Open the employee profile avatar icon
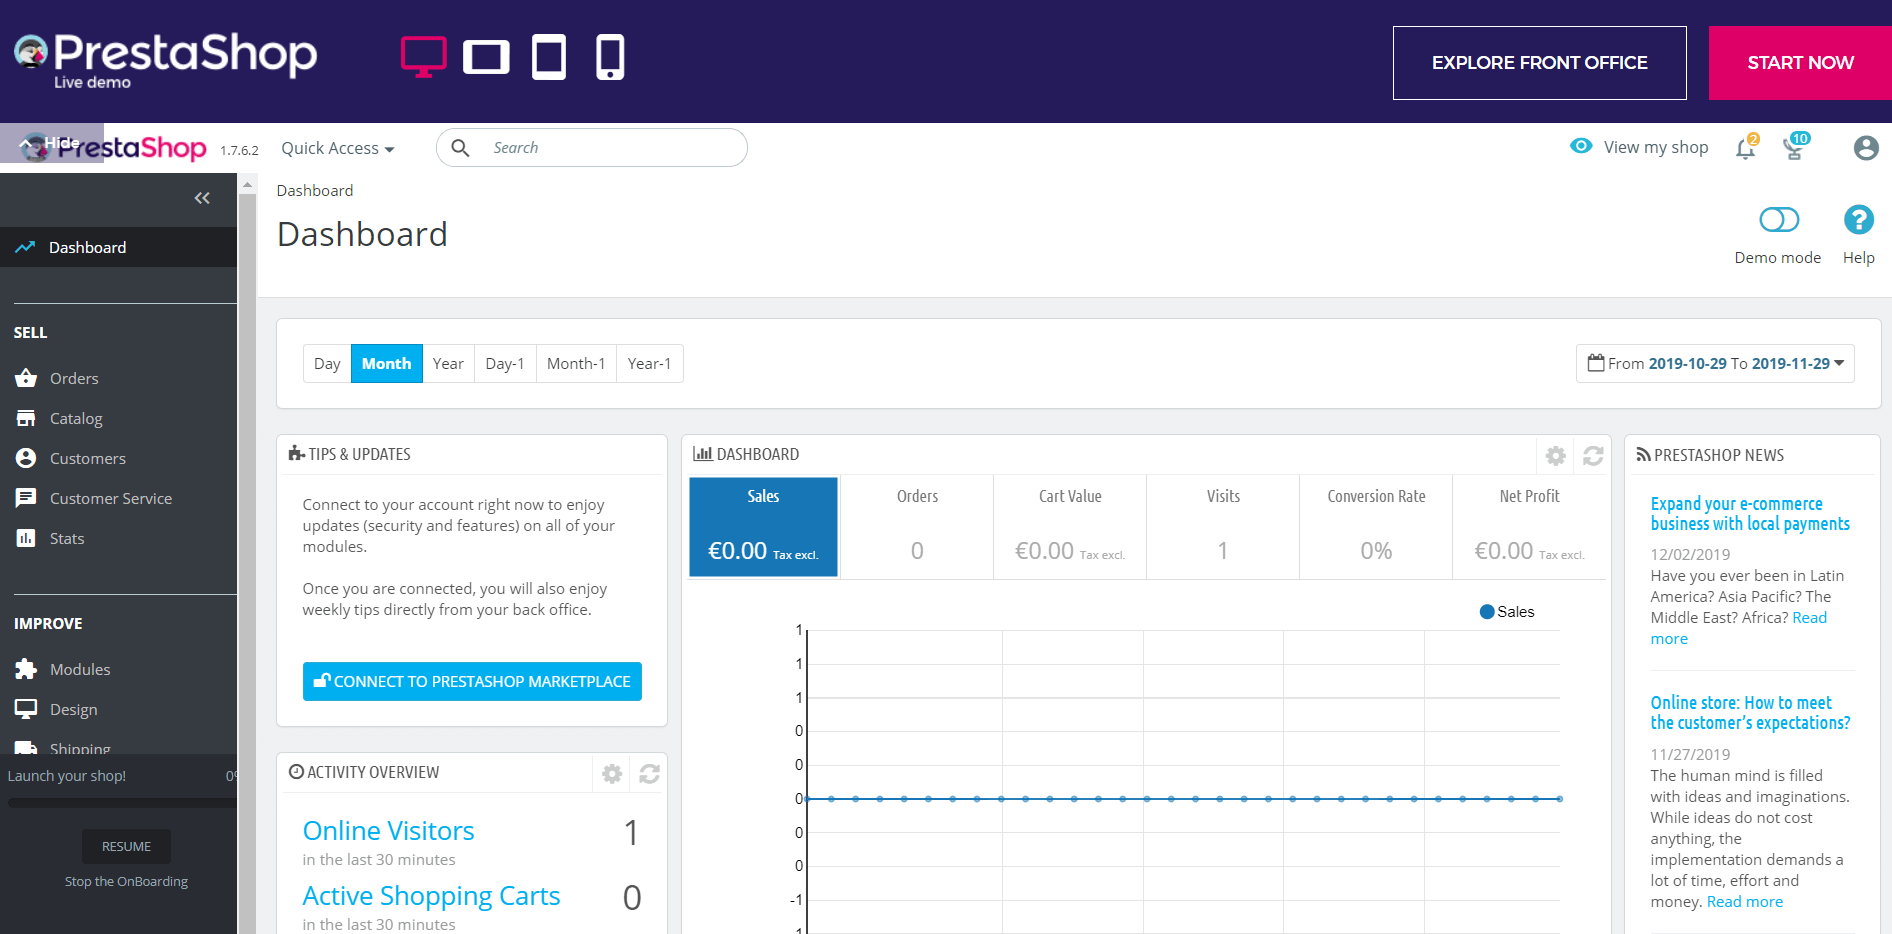This screenshot has width=1892, height=934. (1866, 148)
